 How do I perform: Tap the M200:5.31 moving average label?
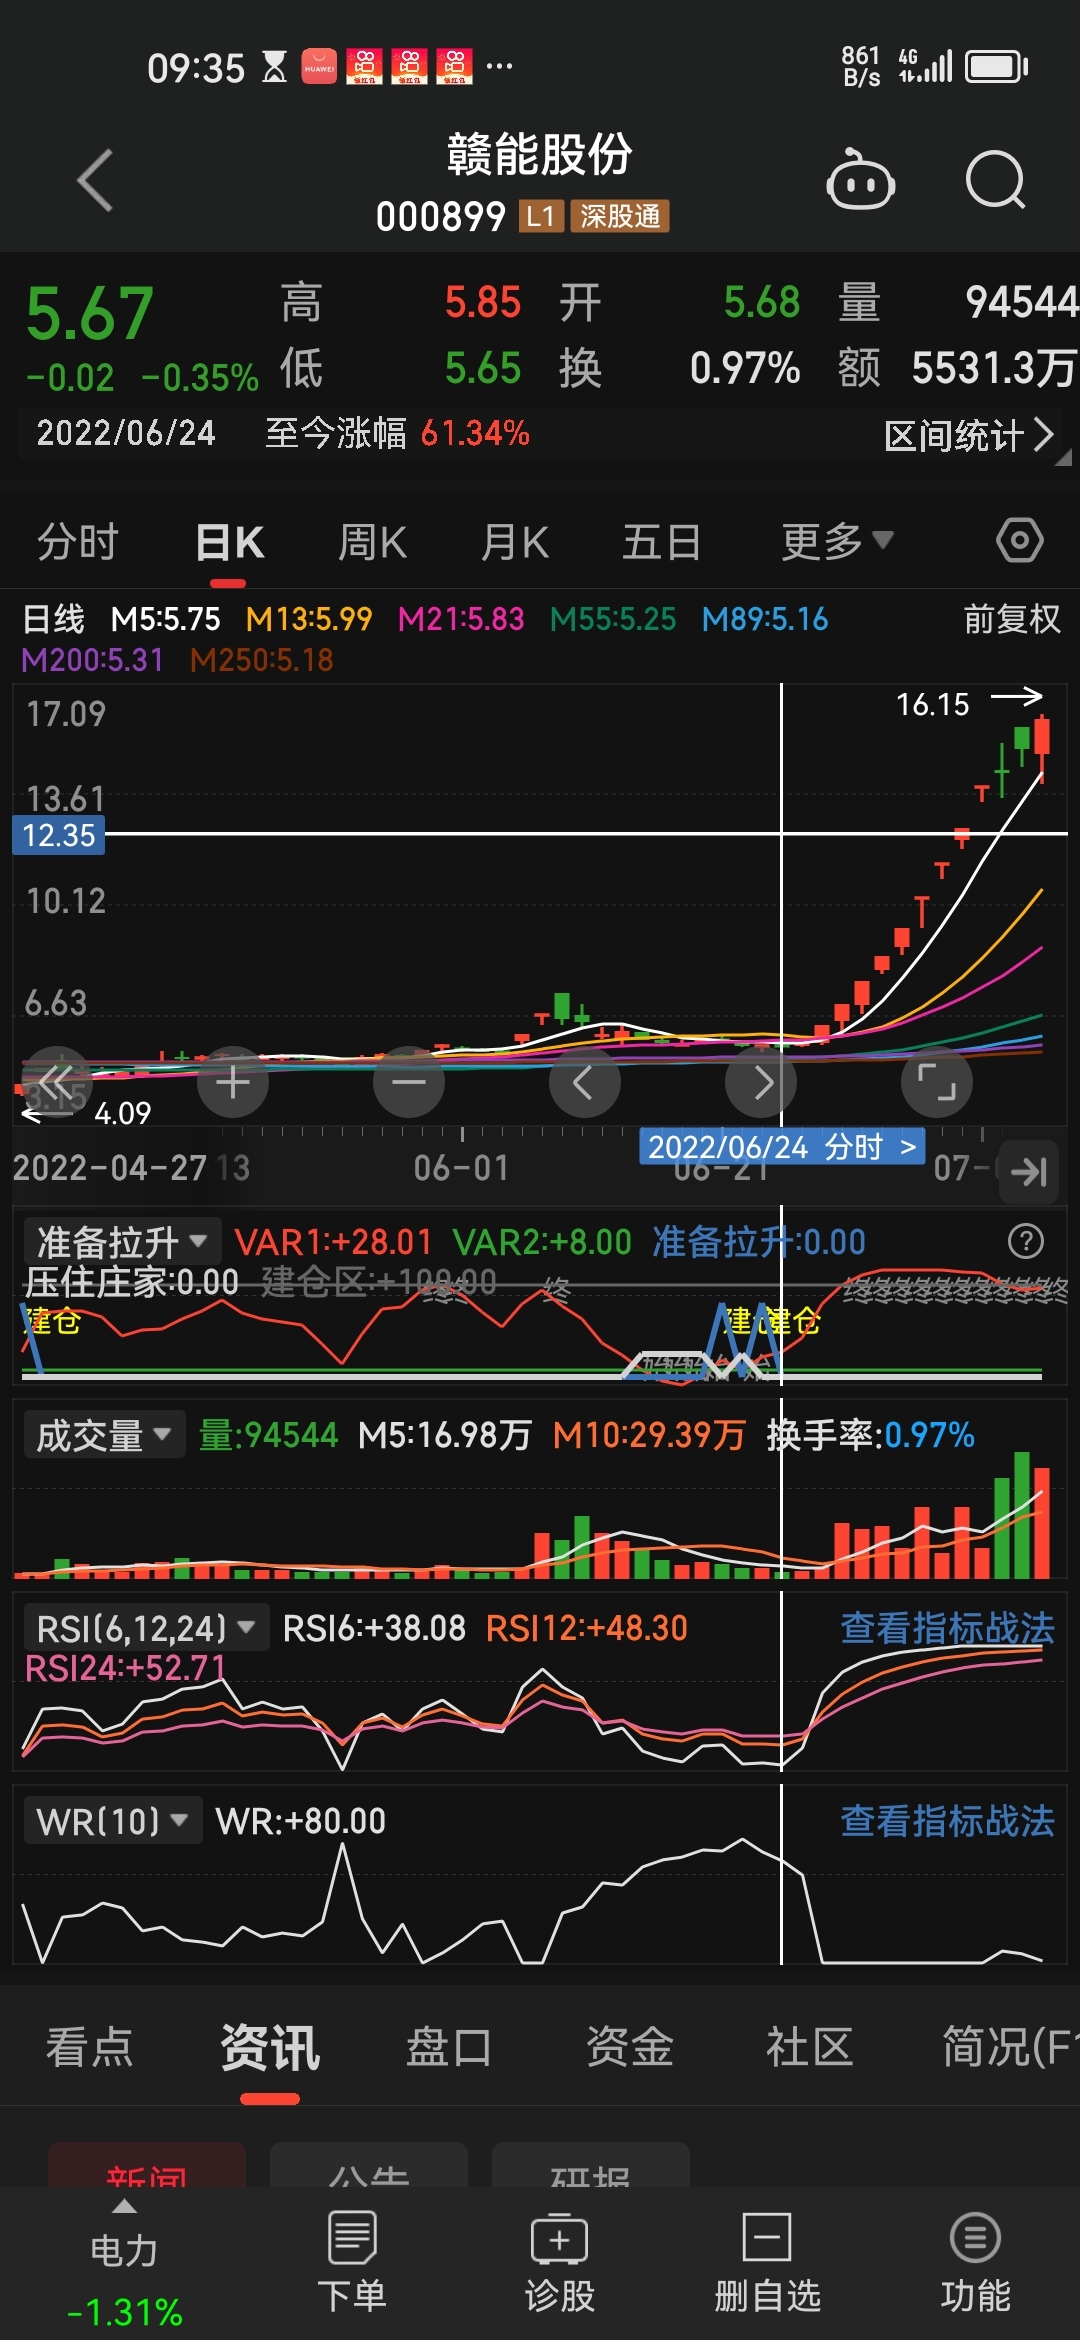(x=92, y=660)
